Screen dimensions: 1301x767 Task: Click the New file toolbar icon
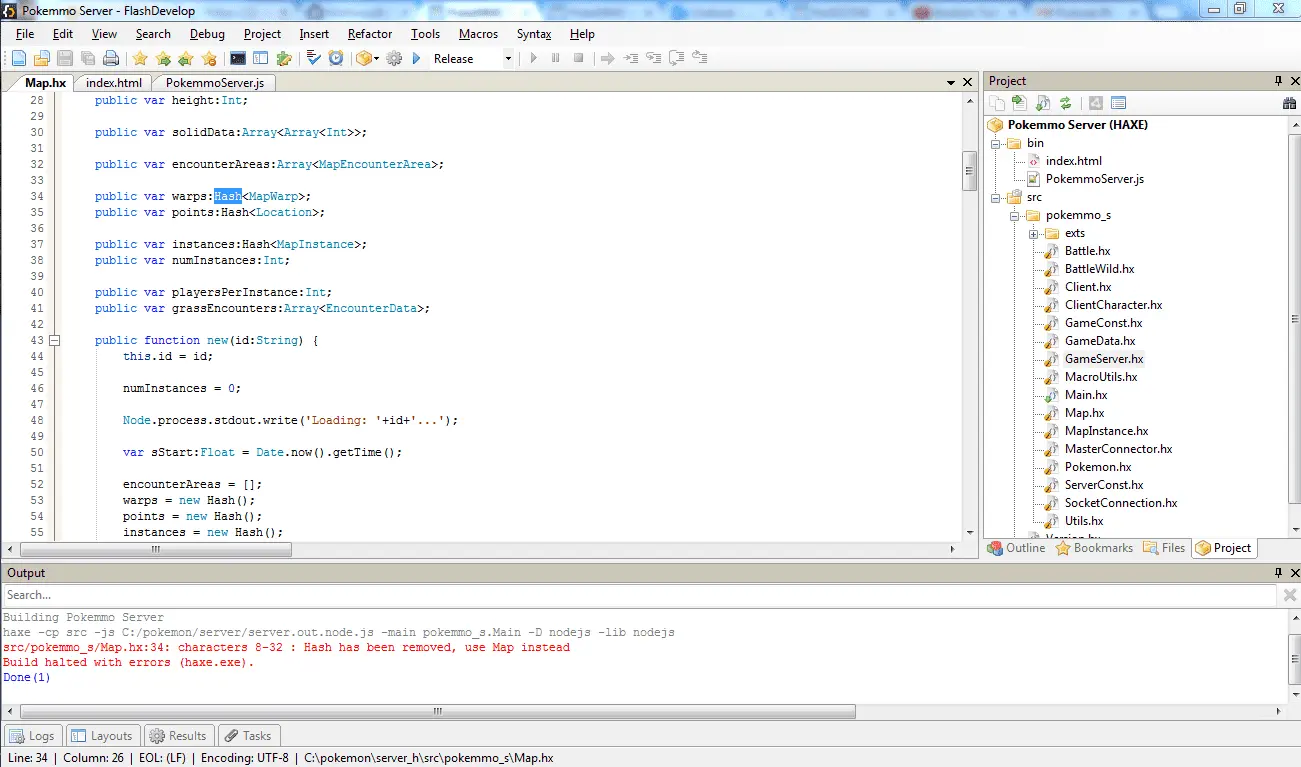click(x=19, y=59)
